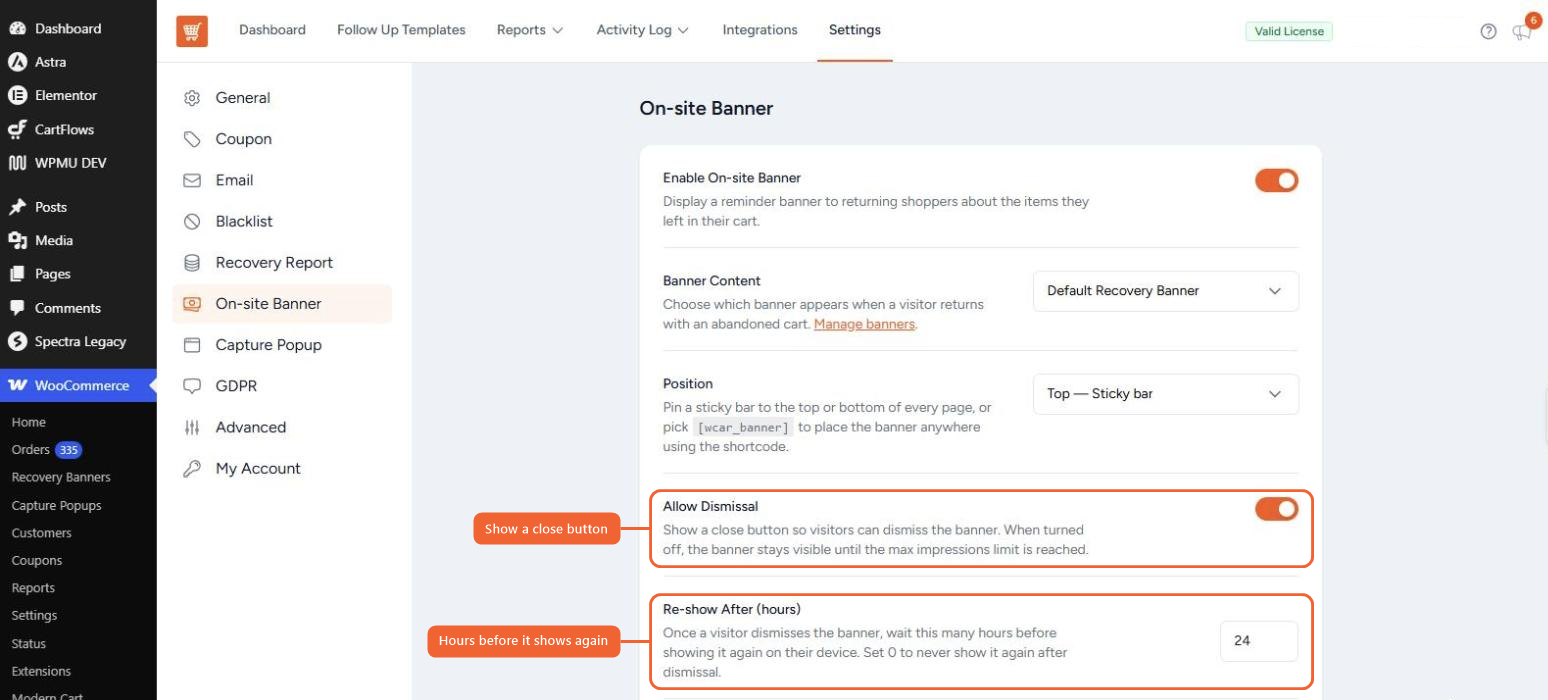Click the My Account key icon
Image resolution: width=1548 pixels, height=700 pixels.
(x=192, y=468)
